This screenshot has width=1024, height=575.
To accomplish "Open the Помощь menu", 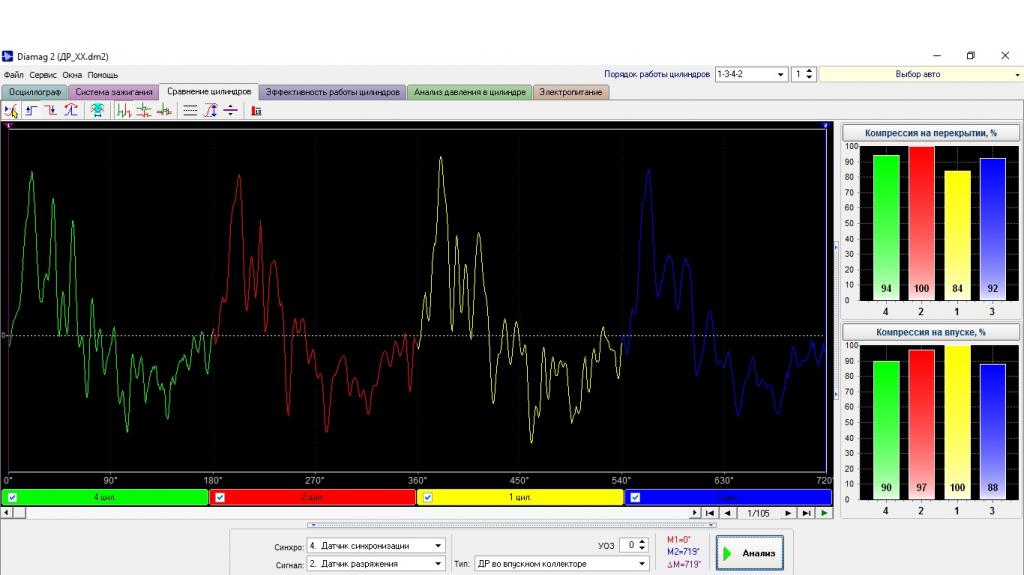I will pos(103,74).
